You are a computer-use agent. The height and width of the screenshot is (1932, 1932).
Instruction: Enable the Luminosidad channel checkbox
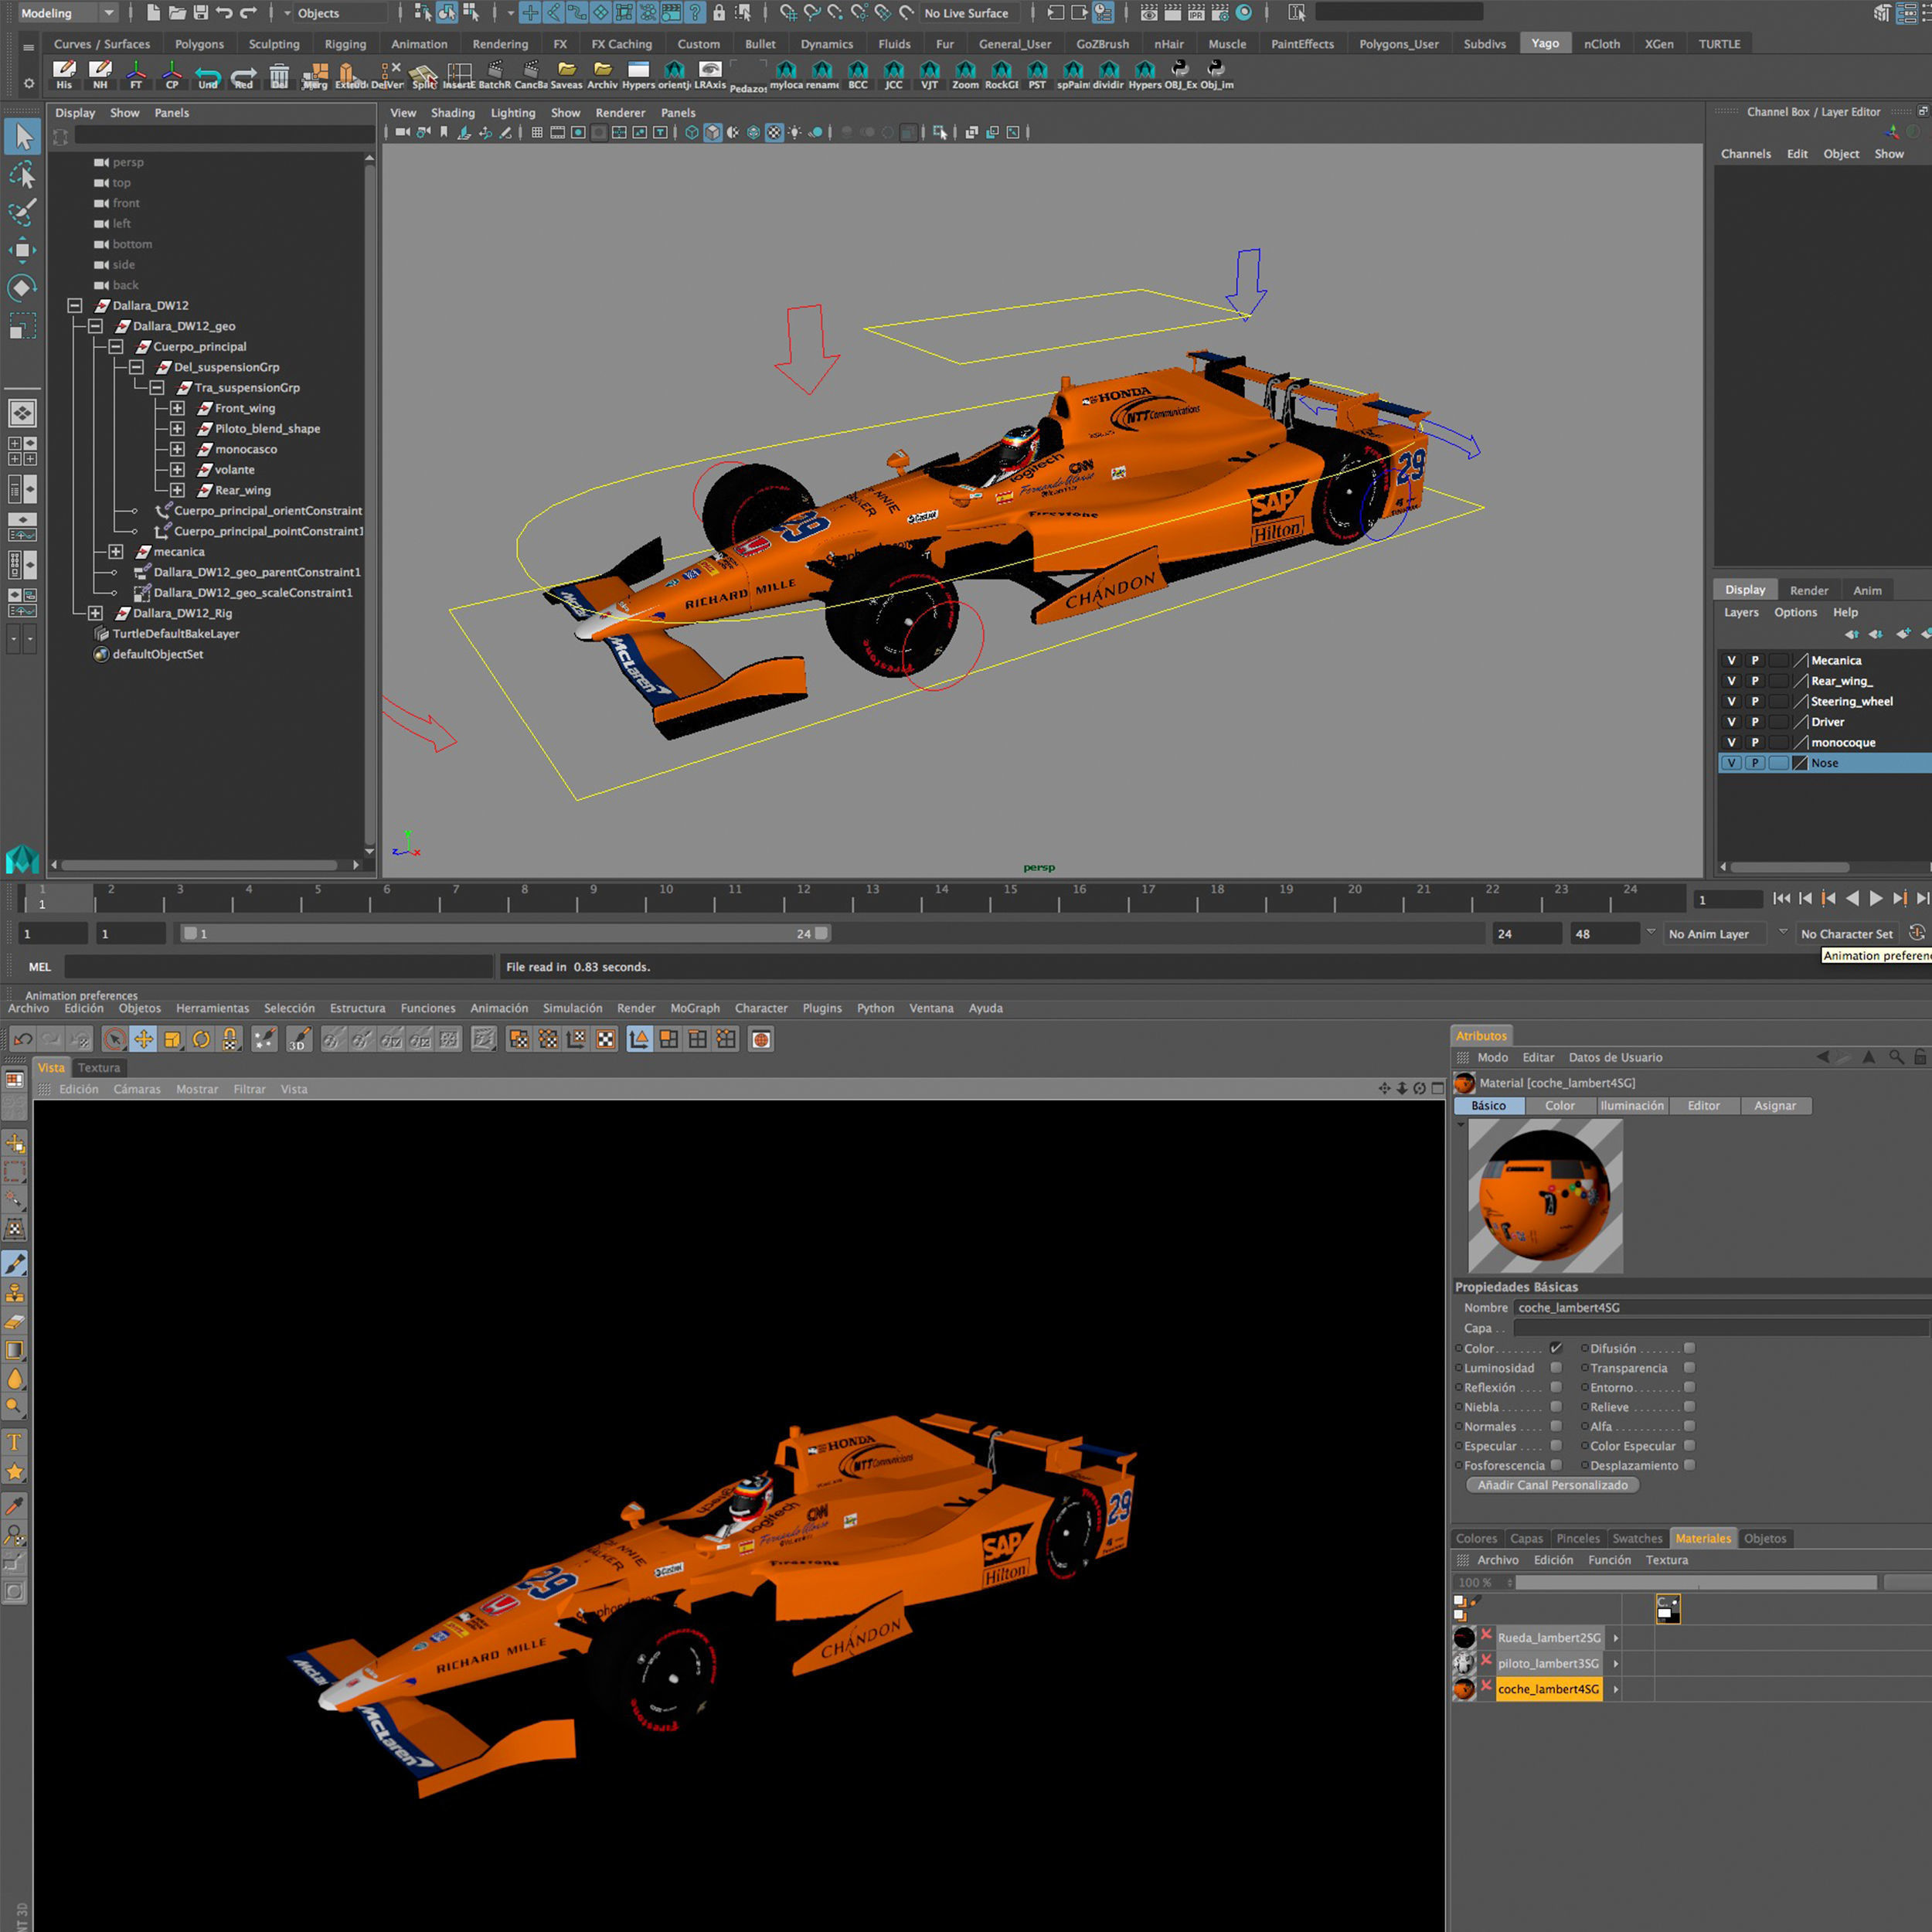[x=1556, y=1367]
